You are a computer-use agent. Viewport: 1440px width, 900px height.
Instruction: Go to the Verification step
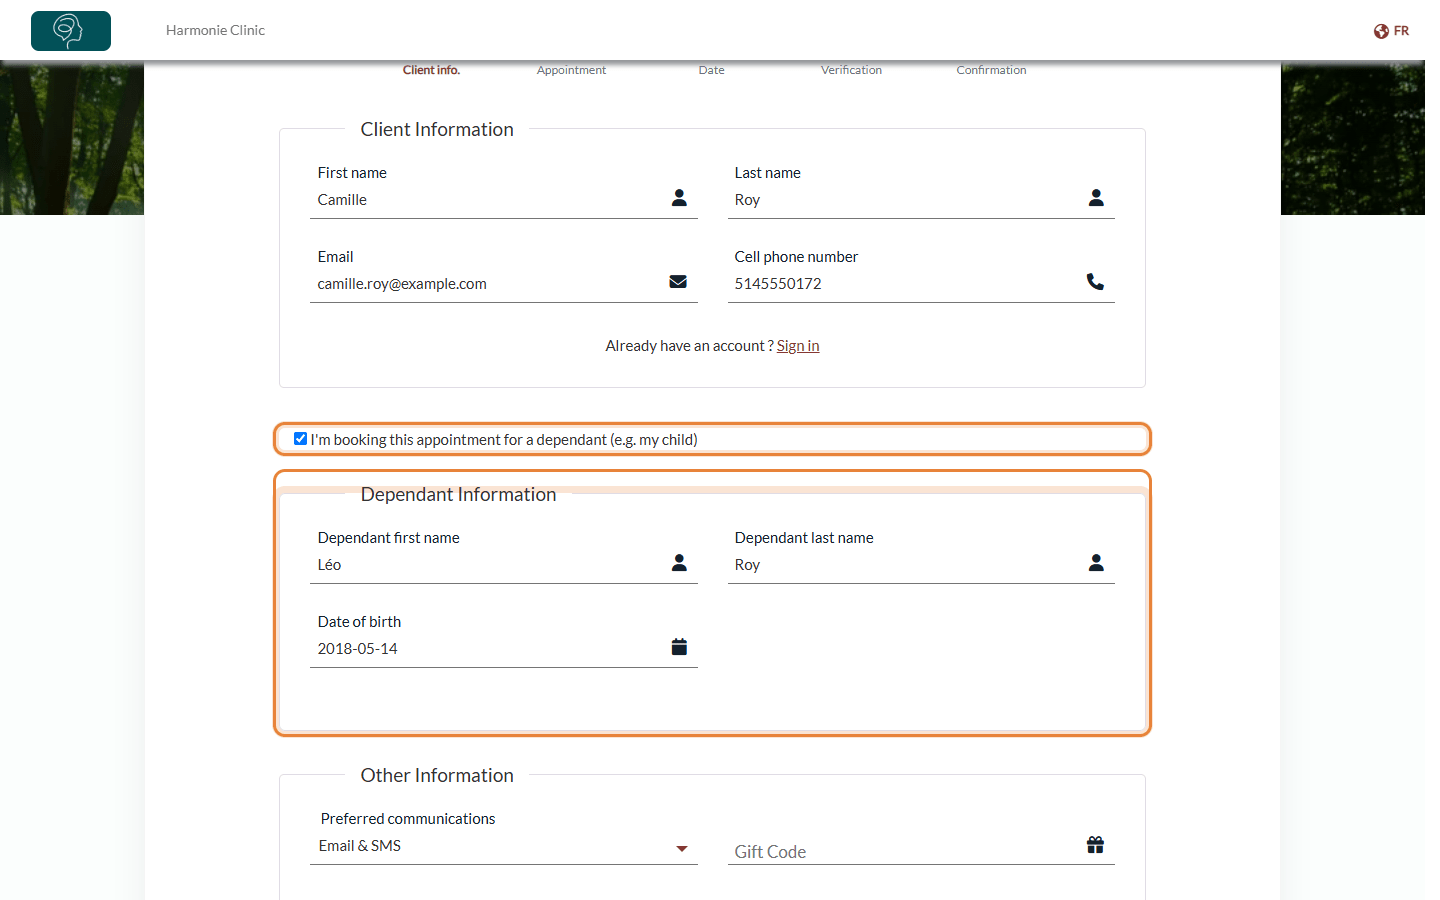coord(851,70)
